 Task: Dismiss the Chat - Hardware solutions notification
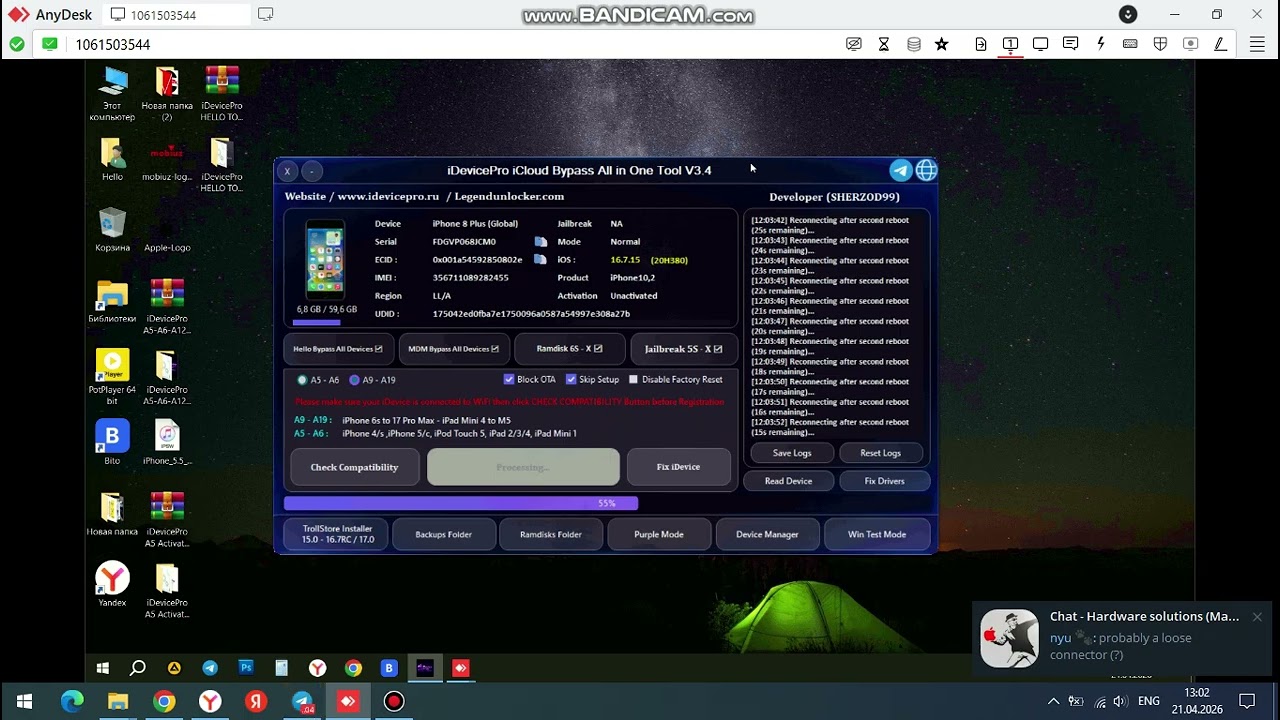1257,617
